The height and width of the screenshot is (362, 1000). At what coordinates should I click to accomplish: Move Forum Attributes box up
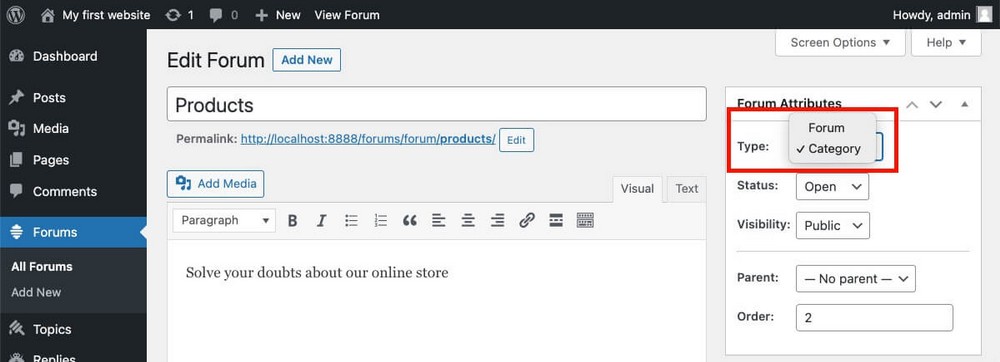tap(912, 105)
